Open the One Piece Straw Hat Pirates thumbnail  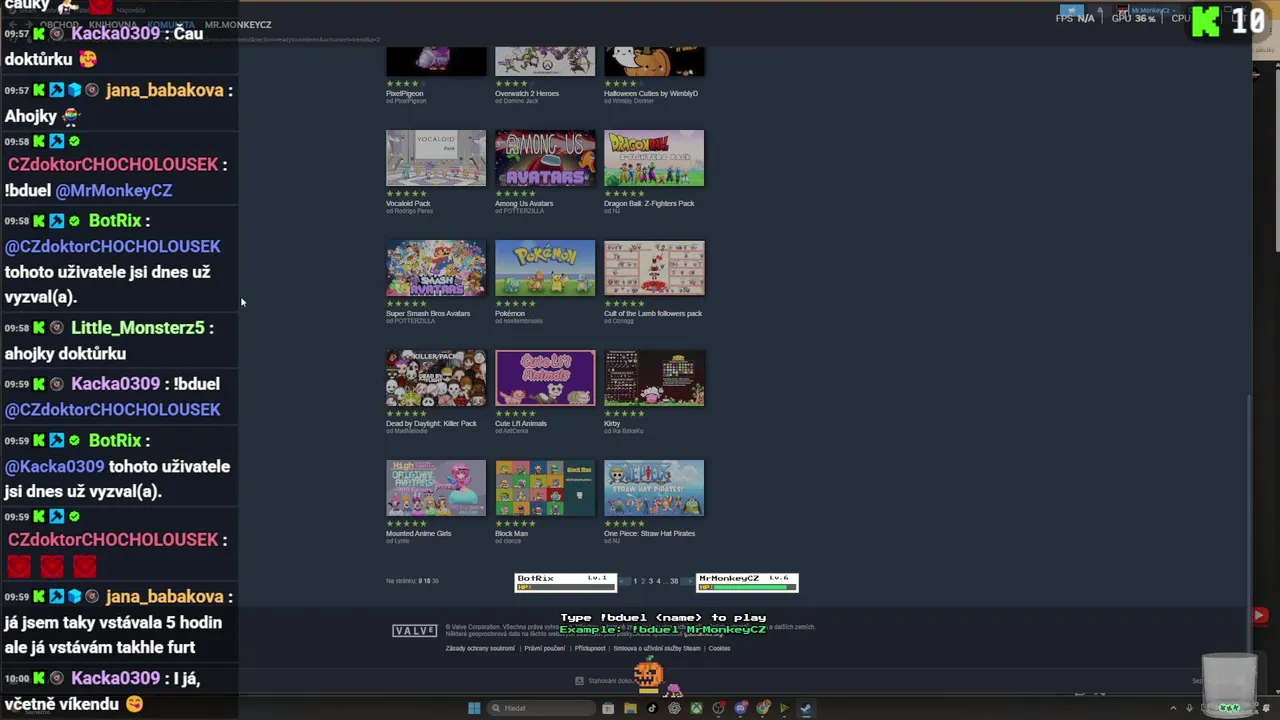[654, 488]
